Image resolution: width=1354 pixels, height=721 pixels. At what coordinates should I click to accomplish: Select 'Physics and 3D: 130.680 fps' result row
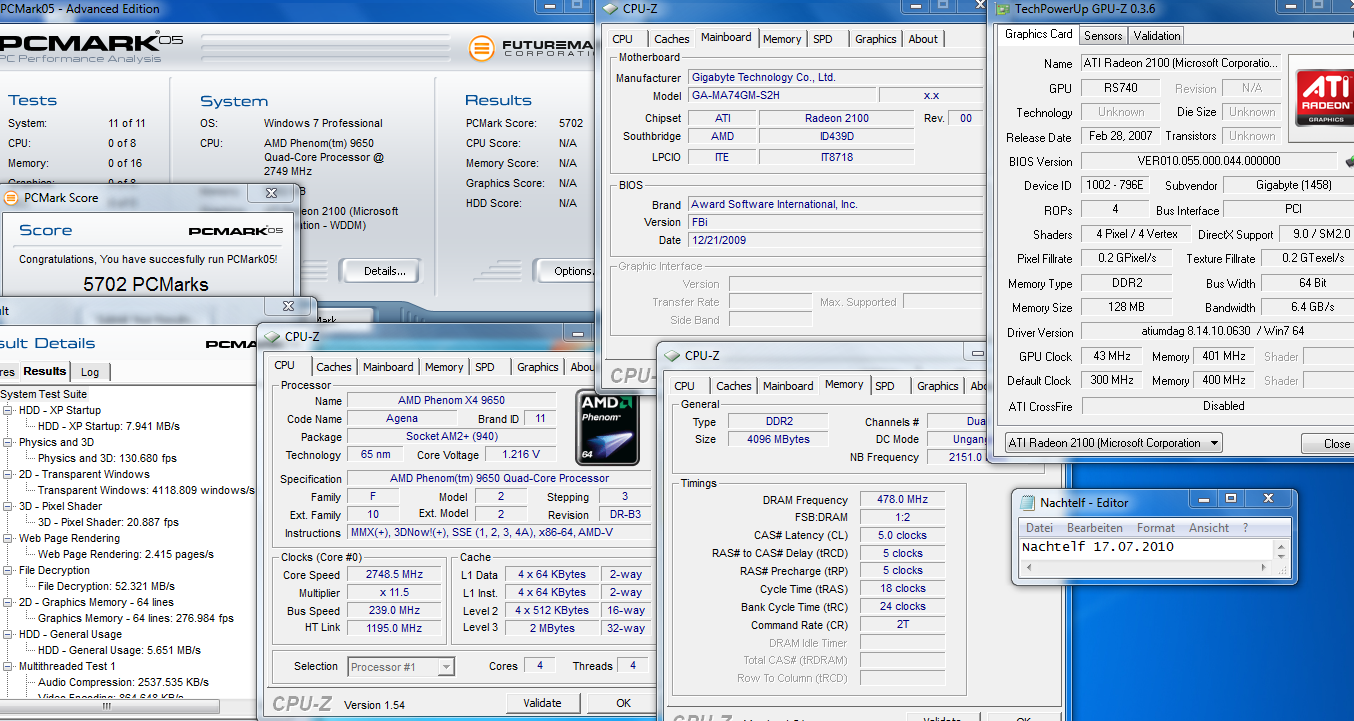(107, 458)
